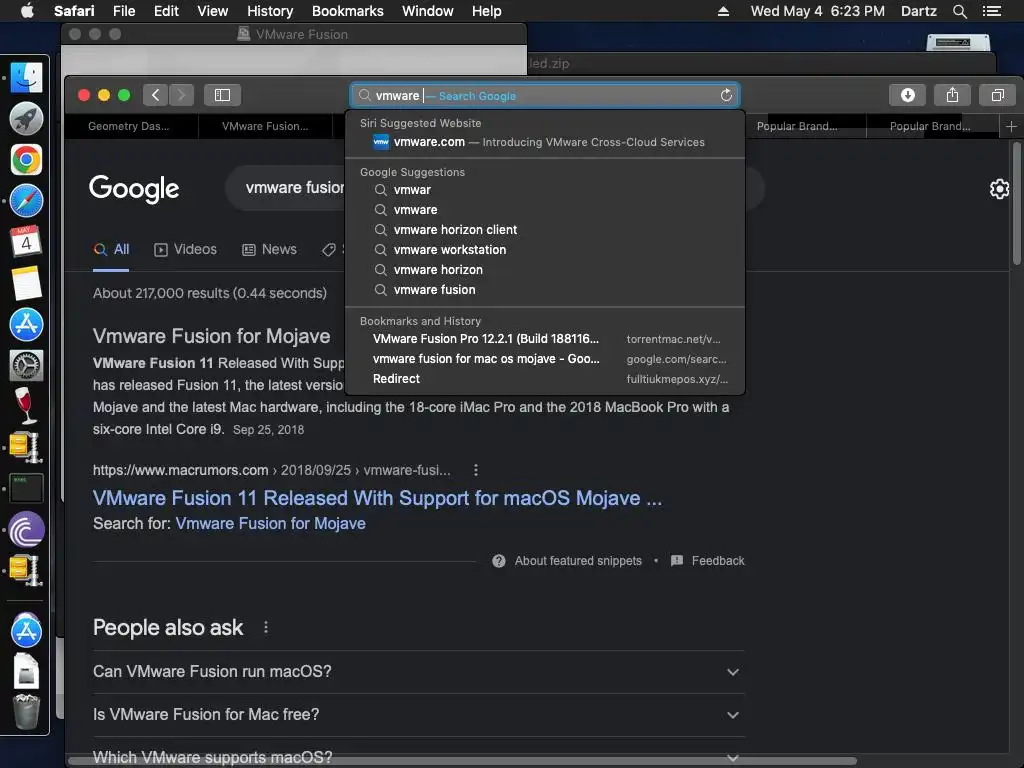1024x768 pixels.
Task: Open Notification Center list icon
Action: coord(992,11)
